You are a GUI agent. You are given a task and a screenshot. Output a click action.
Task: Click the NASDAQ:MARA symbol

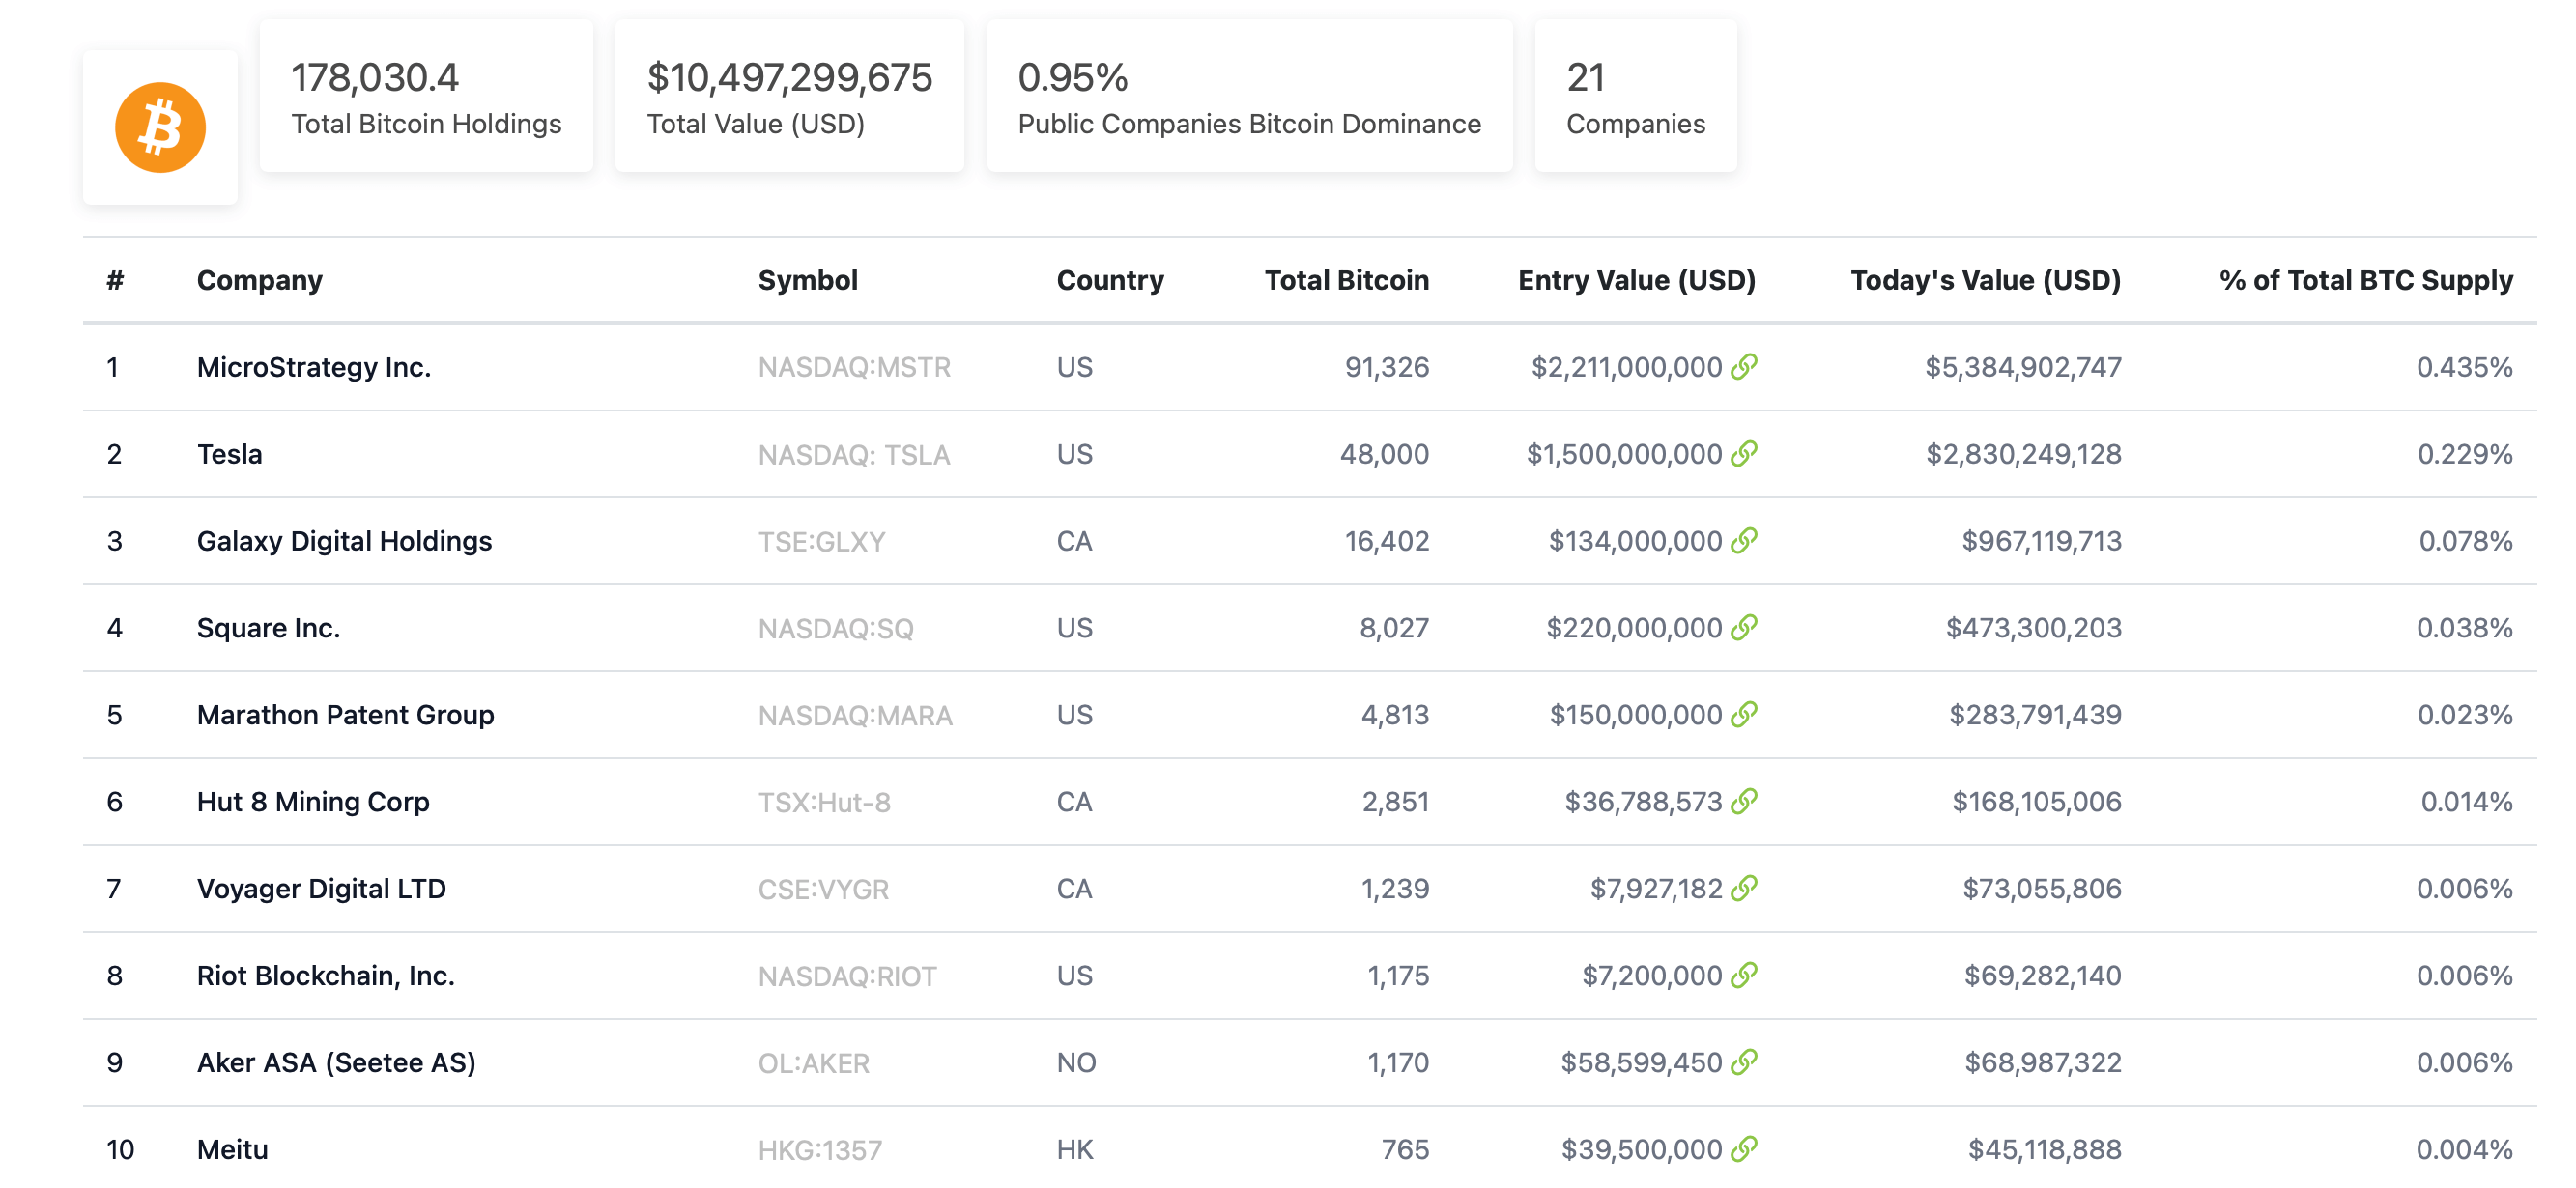(x=855, y=716)
